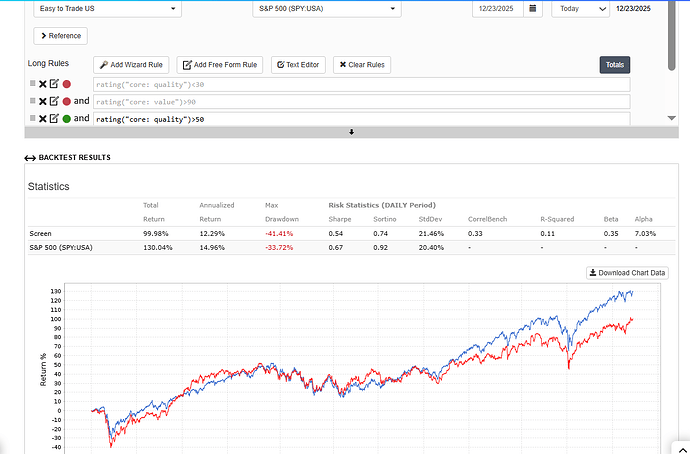
Task: Edit the core: value>90 rule pencil icon
Action: click(x=54, y=101)
